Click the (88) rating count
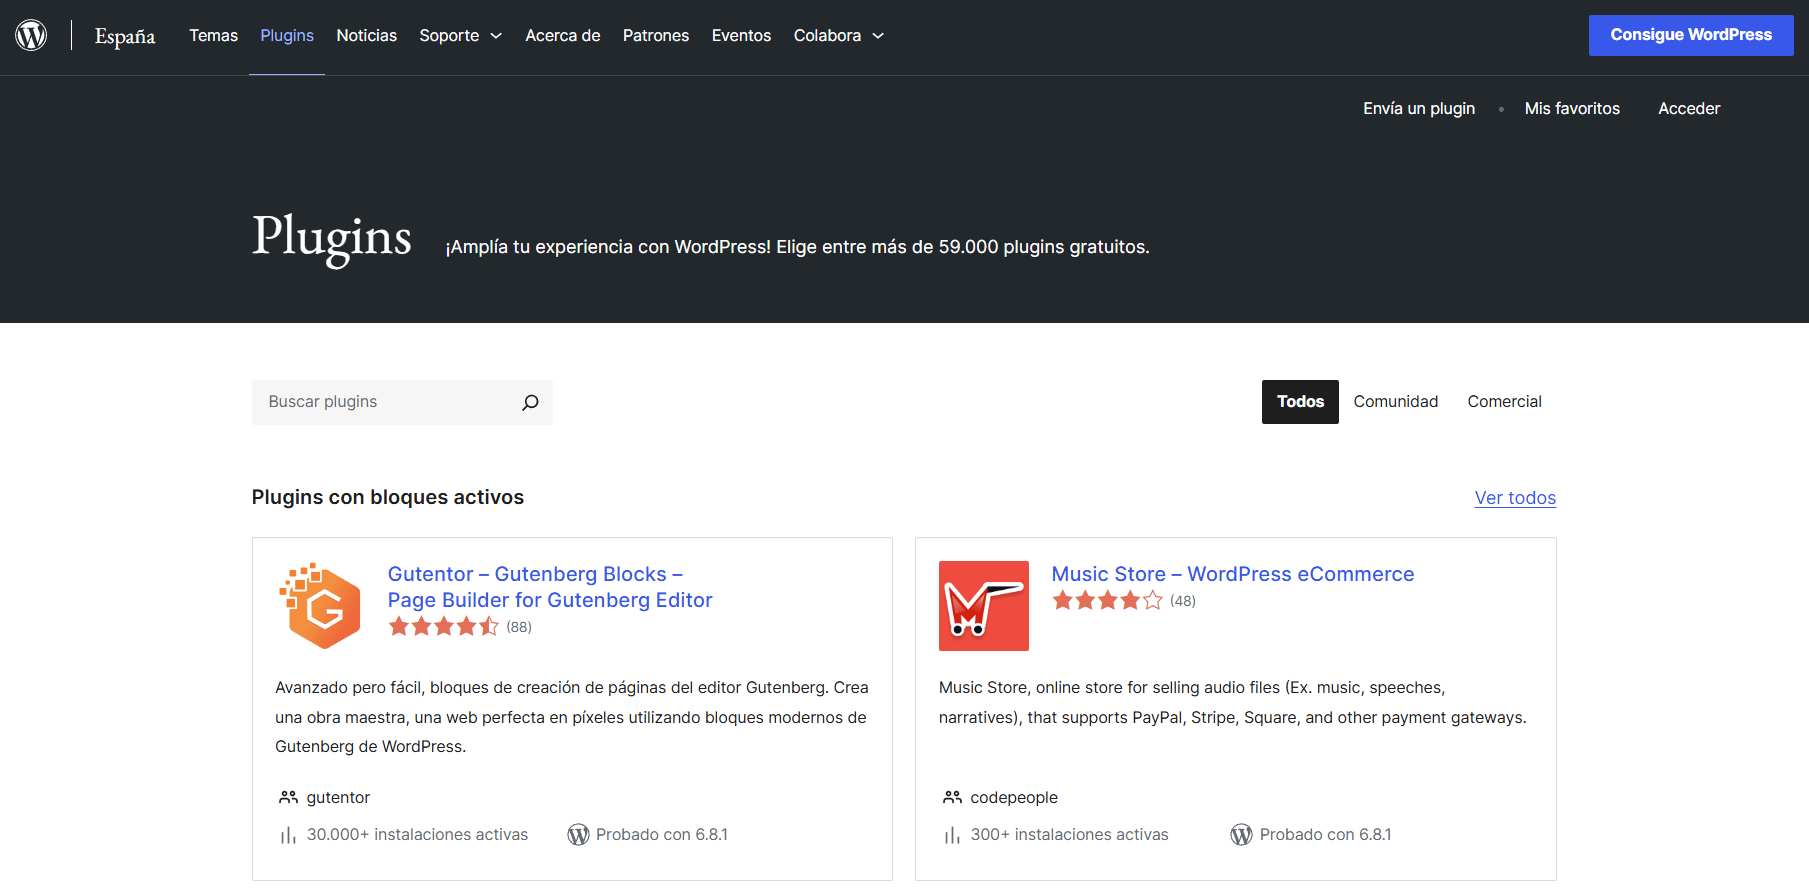This screenshot has height=893, width=1809. click(x=519, y=627)
